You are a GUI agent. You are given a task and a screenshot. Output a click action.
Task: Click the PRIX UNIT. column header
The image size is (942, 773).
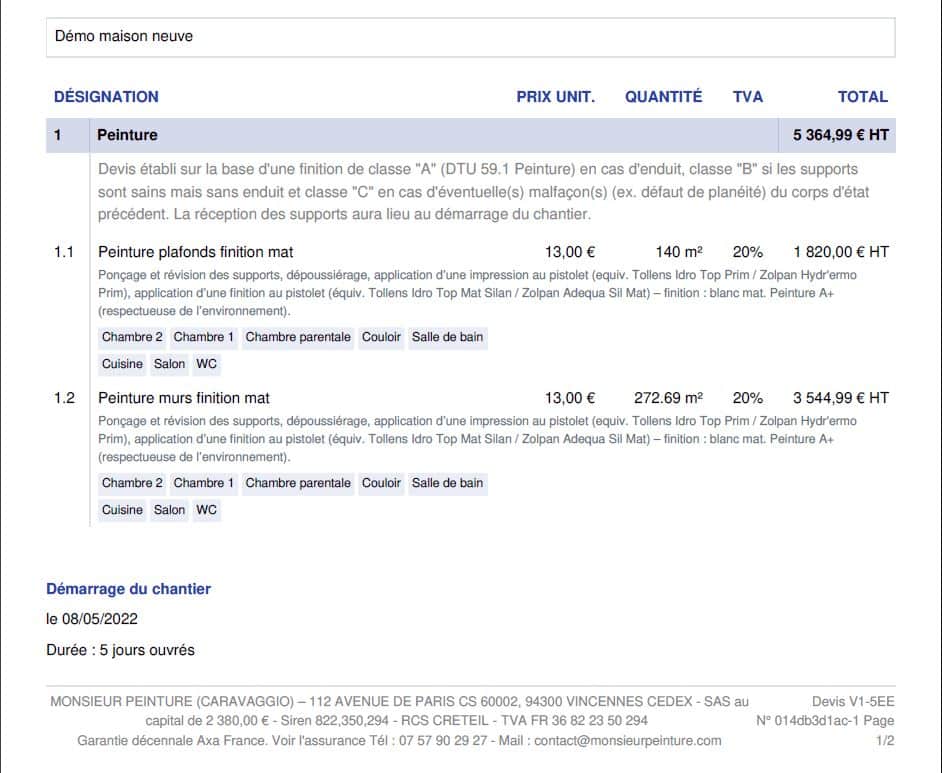click(555, 97)
